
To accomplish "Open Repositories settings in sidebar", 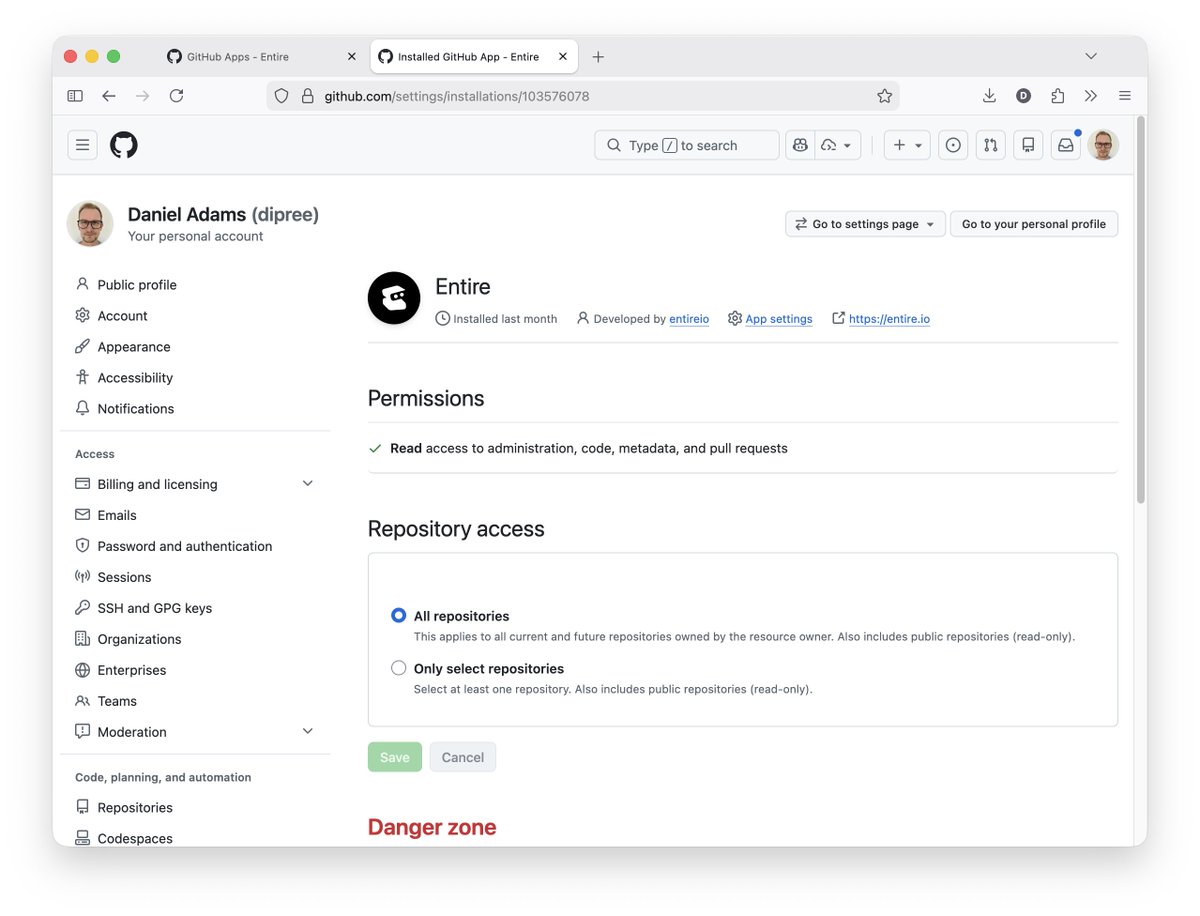I will pyautogui.click(x=135, y=808).
